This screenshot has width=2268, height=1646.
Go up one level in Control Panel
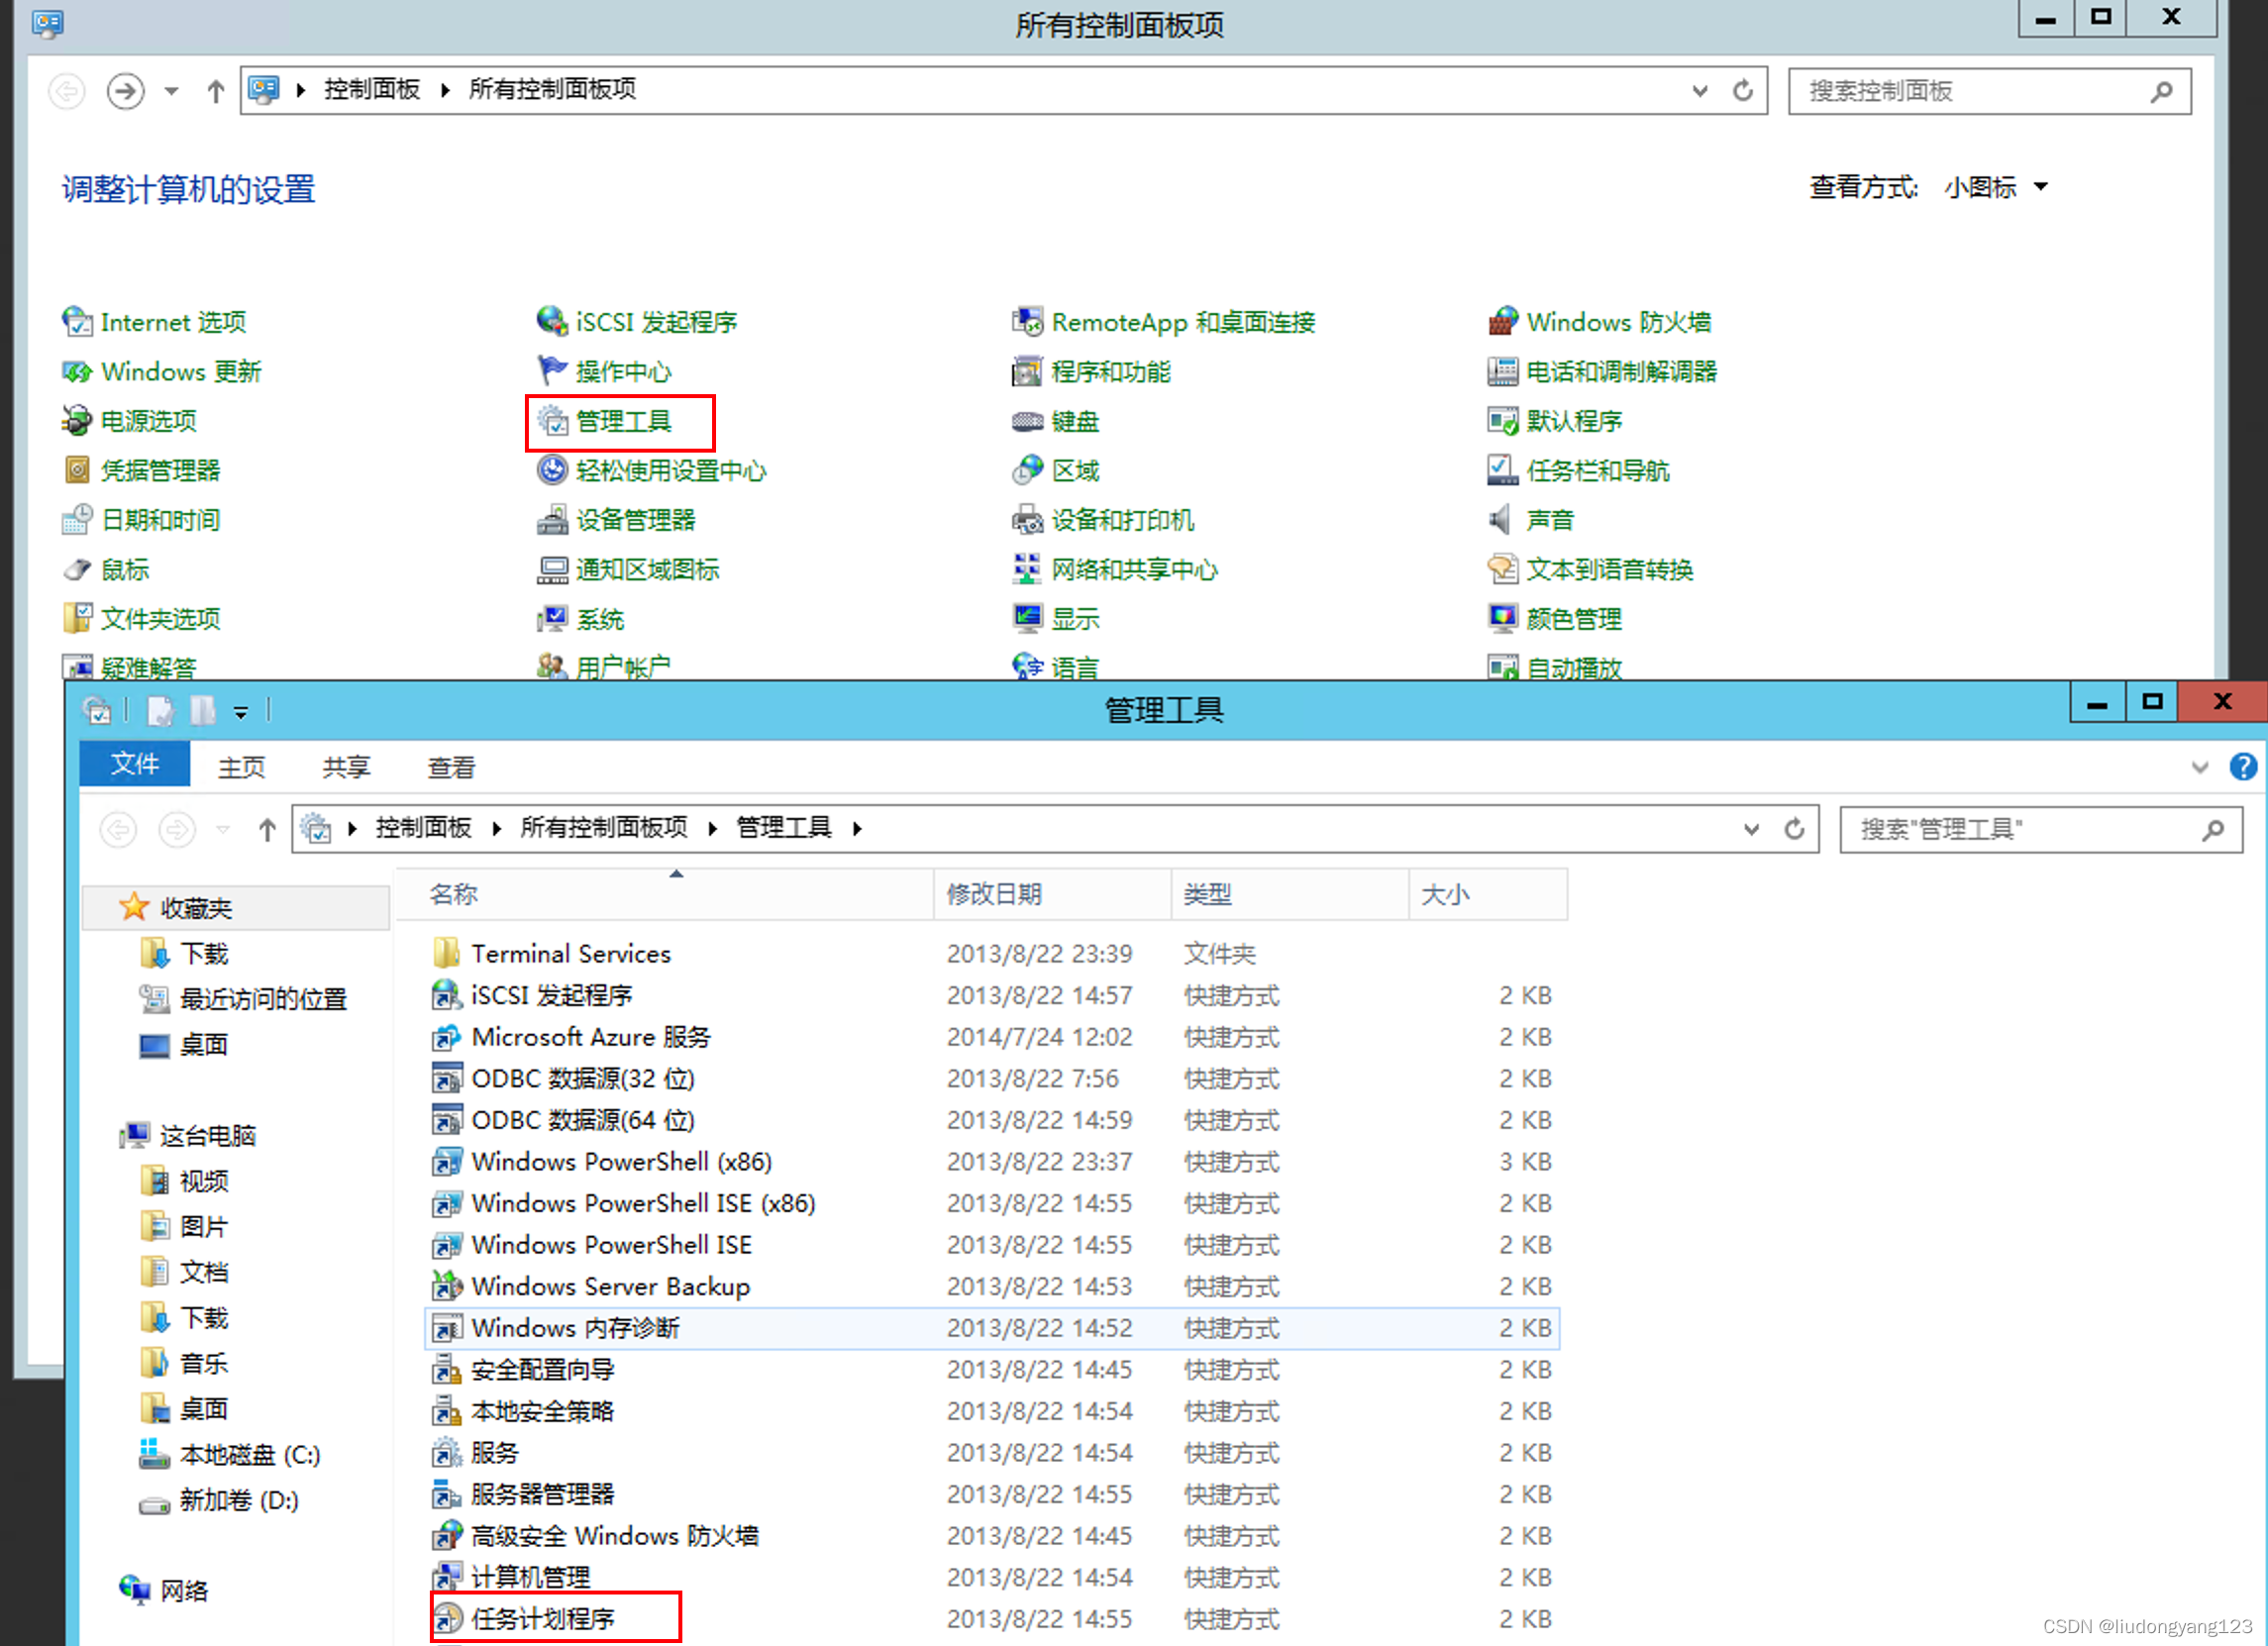click(215, 91)
